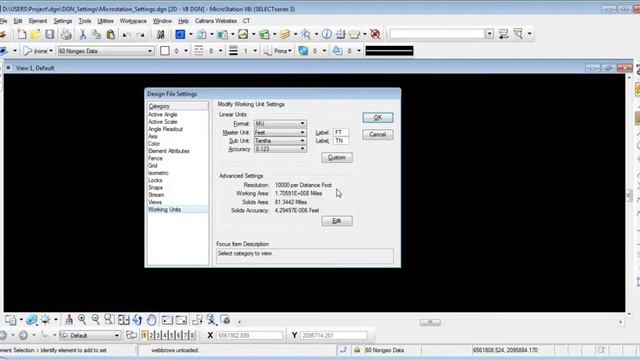This screenshot has height=360, width=640.
Task: Select Active Angle category
Action: tap(162, 114)
